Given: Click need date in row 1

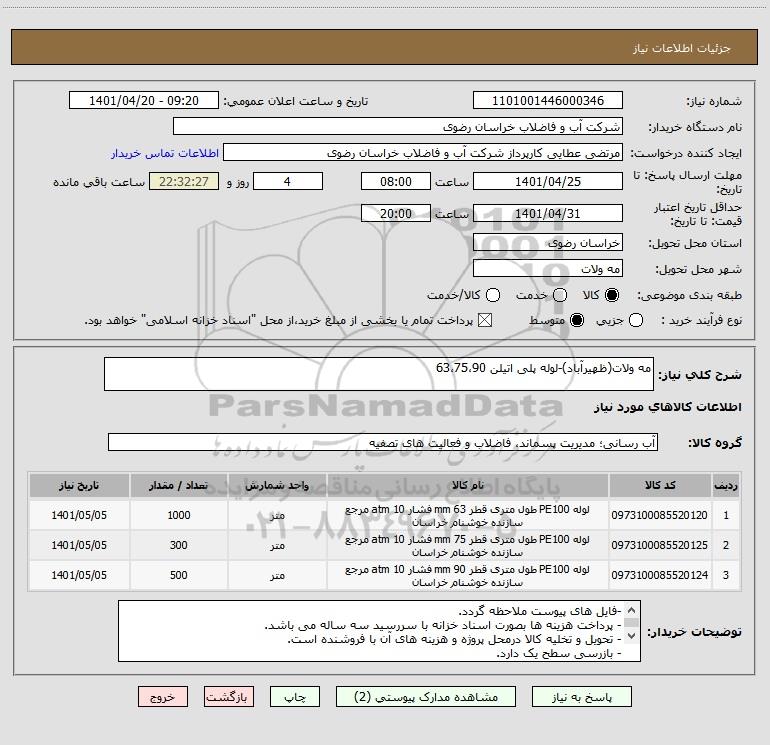Looking at the screenshot, I should click(79, 515).
